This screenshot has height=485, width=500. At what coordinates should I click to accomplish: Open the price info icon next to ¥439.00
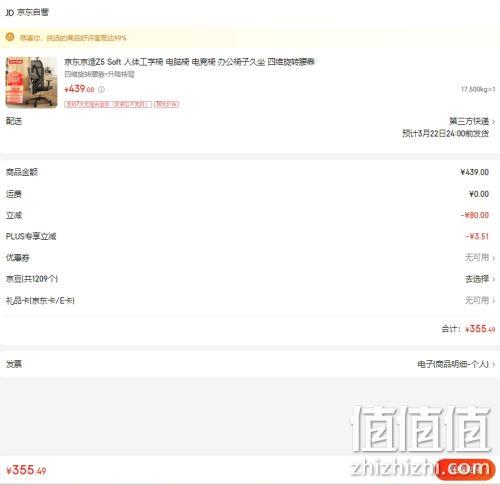click(101, 89)
